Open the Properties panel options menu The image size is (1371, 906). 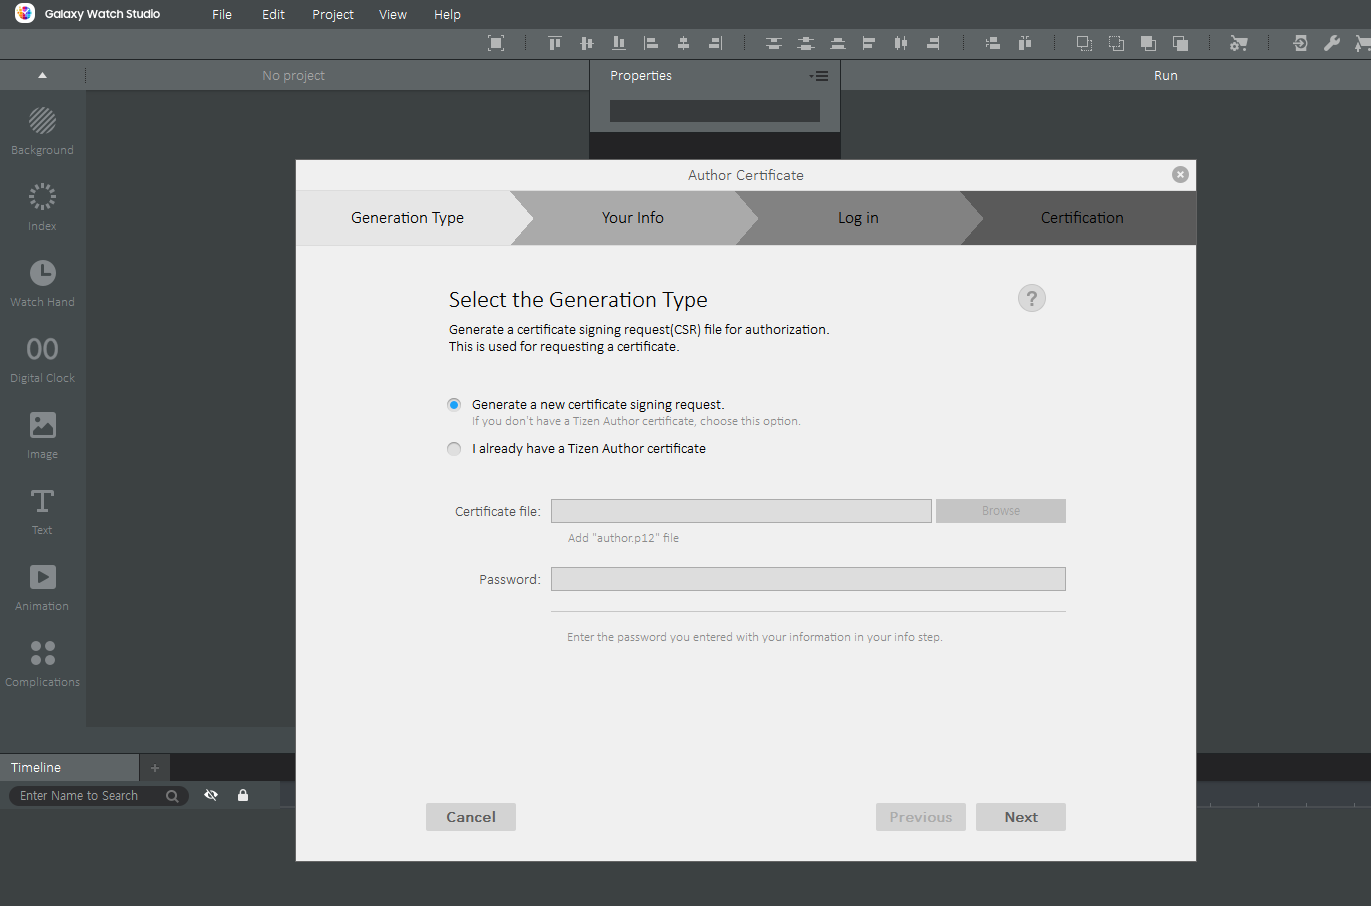(819, 76)
